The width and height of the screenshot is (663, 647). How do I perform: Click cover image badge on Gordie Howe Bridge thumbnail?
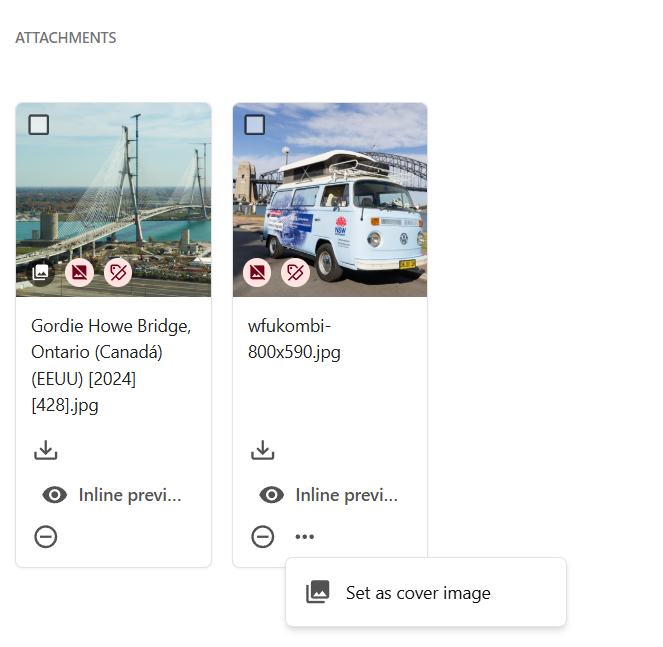[41, 272]
